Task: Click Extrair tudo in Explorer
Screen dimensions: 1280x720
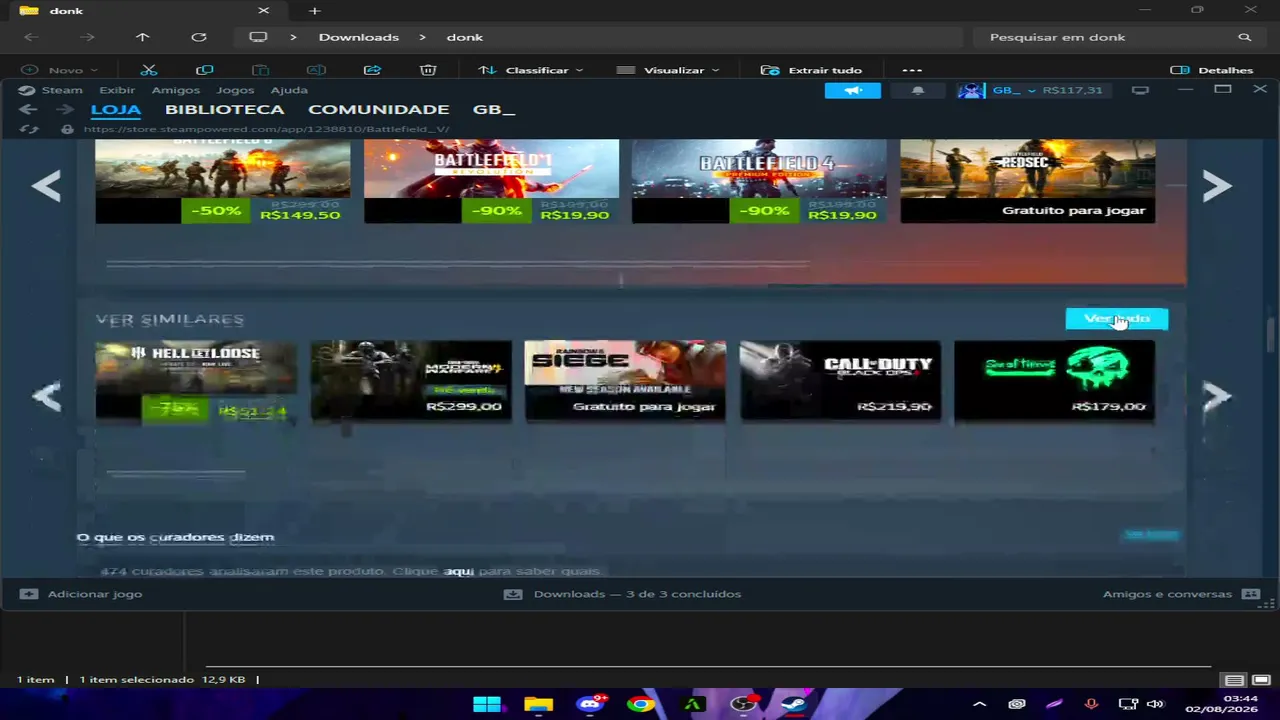Action: tap(811, 70)
